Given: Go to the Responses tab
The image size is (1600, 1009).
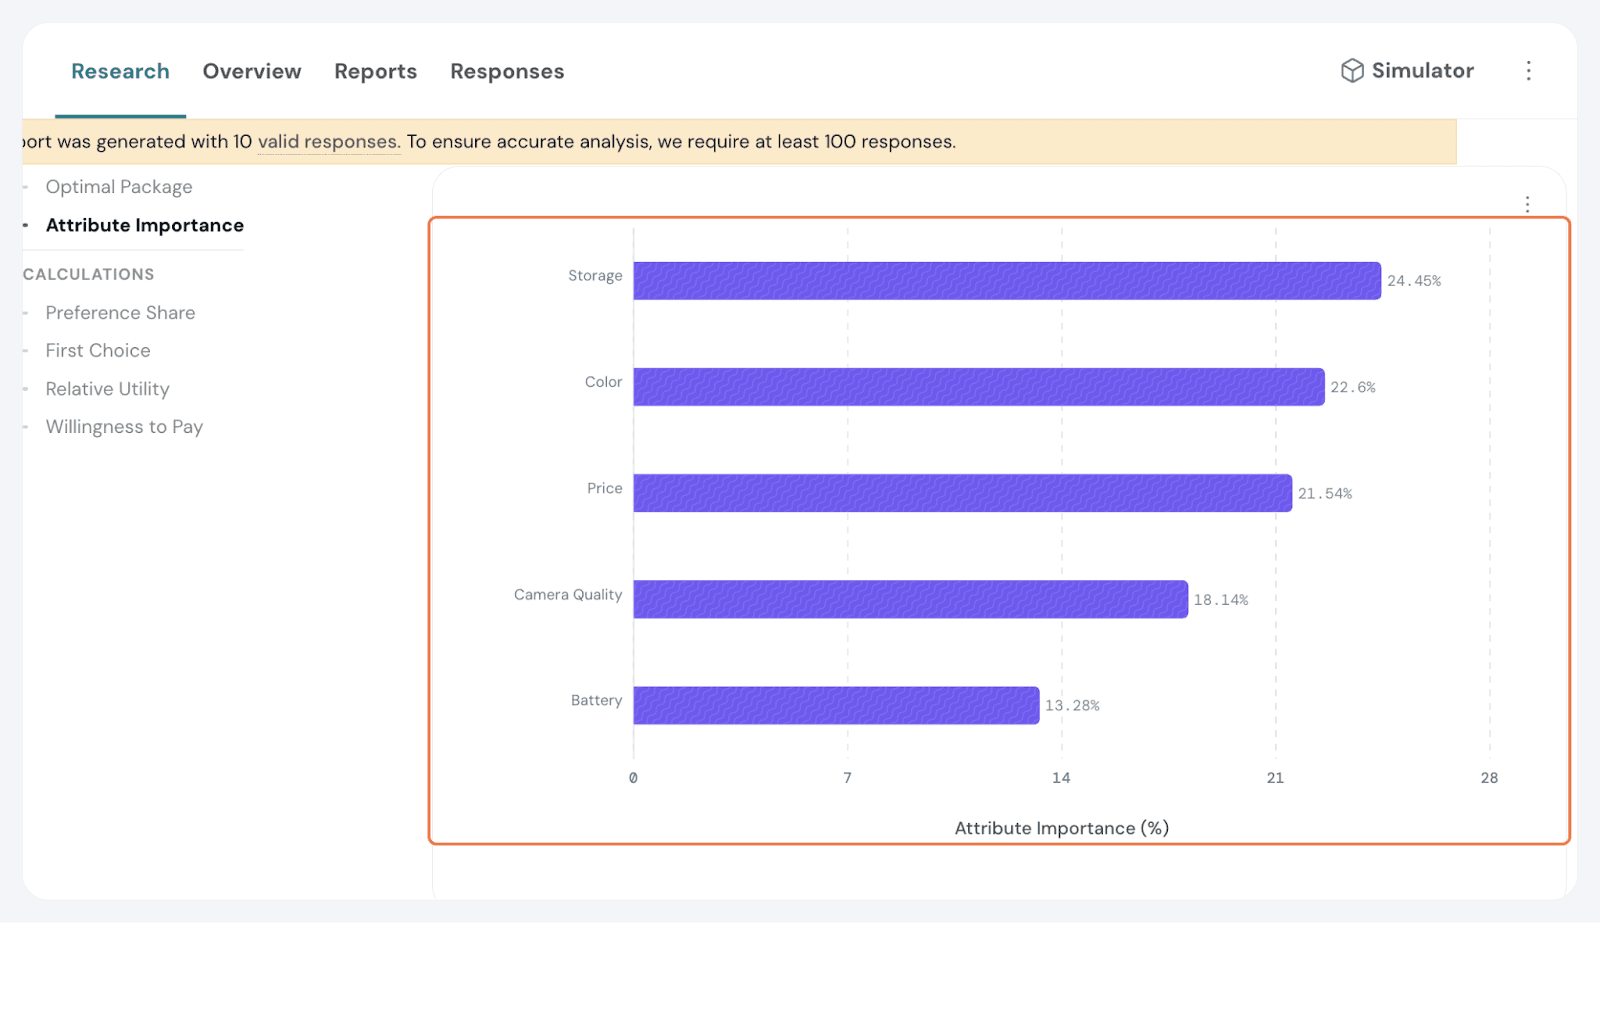Looking at the screenshot, I should coord(507,72).
